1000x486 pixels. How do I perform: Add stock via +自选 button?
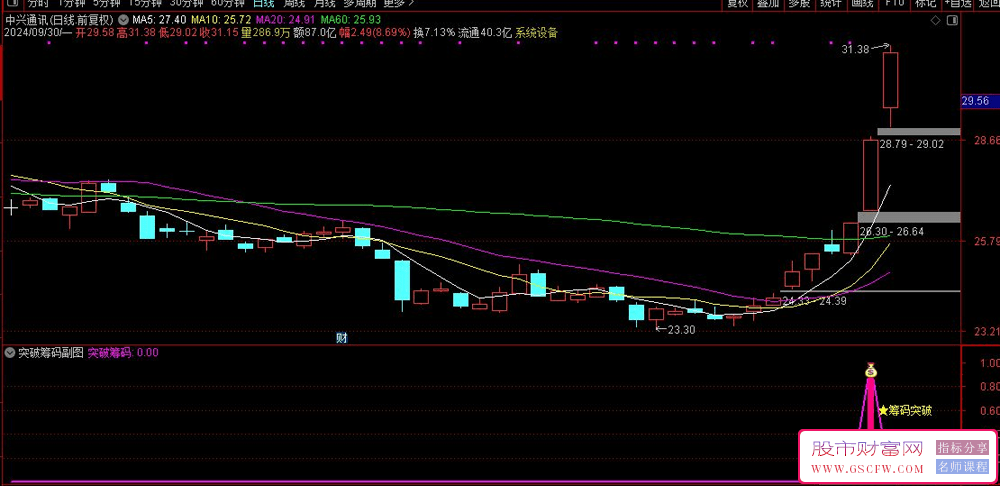click(x=957, y=3)
